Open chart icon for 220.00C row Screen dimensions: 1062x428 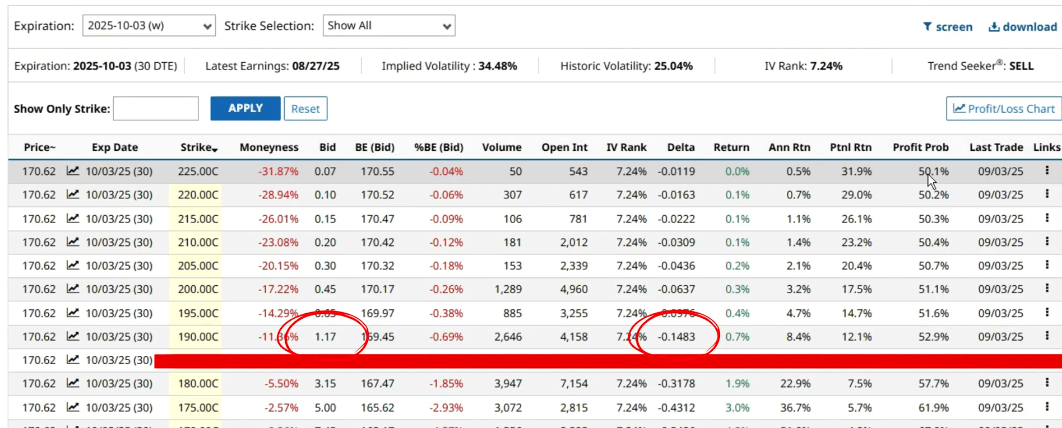[72, 194]
